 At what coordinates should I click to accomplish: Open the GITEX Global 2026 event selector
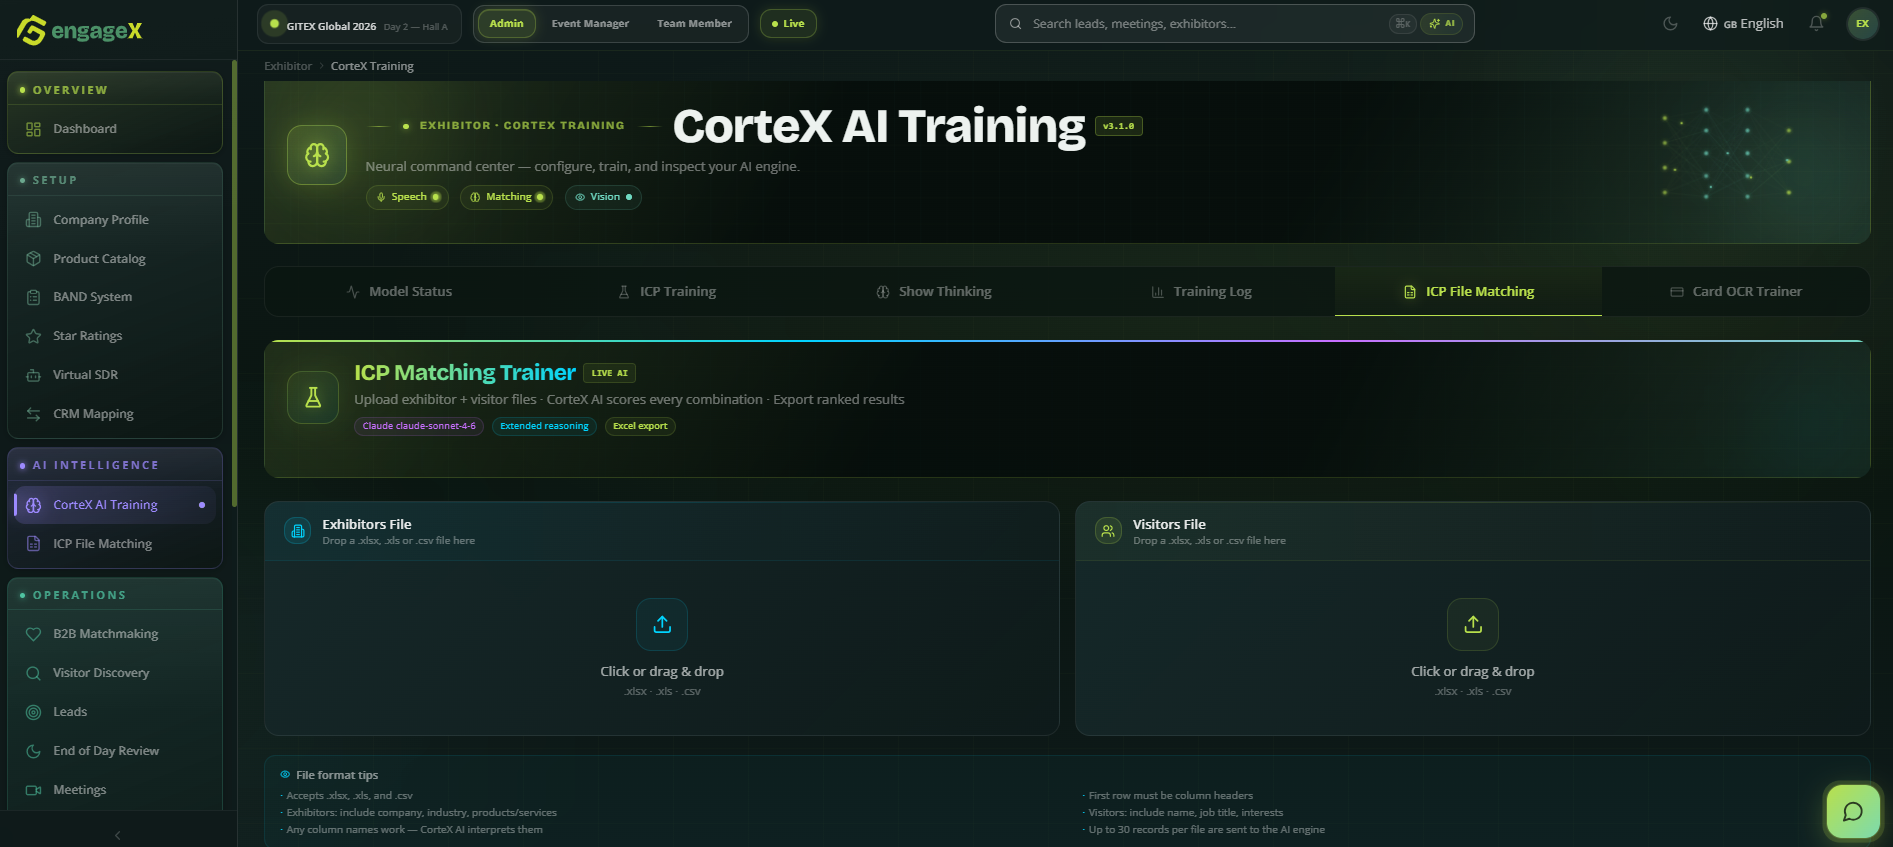359,24
